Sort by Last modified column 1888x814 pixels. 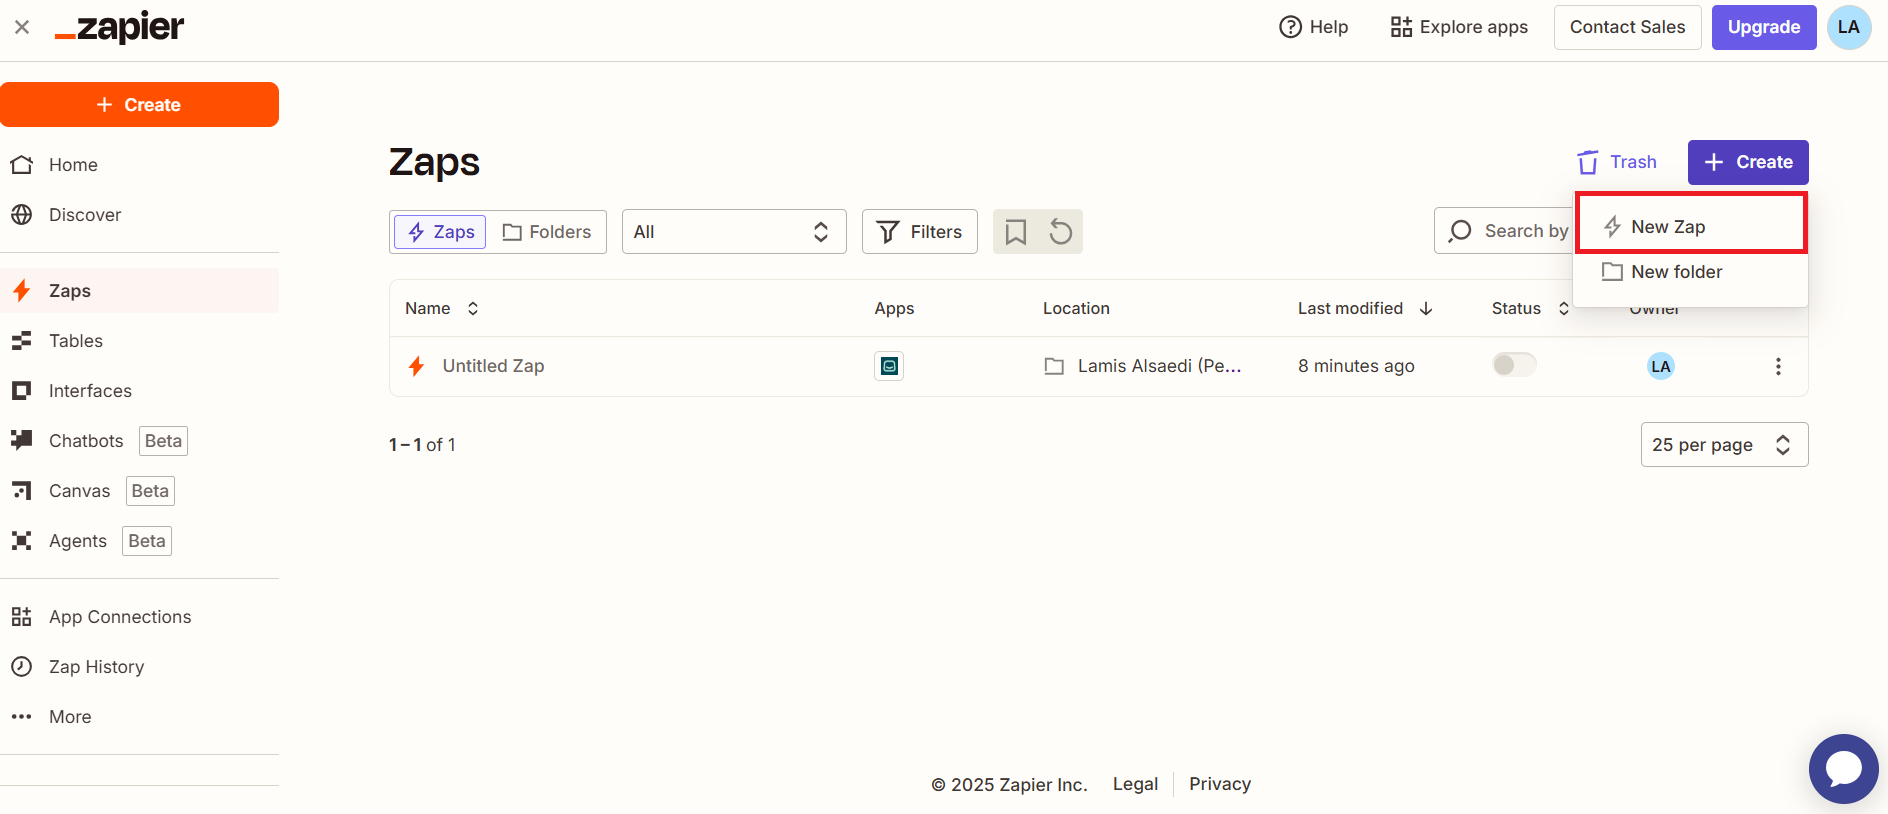pyautogui.click(x=1365, y=309)
